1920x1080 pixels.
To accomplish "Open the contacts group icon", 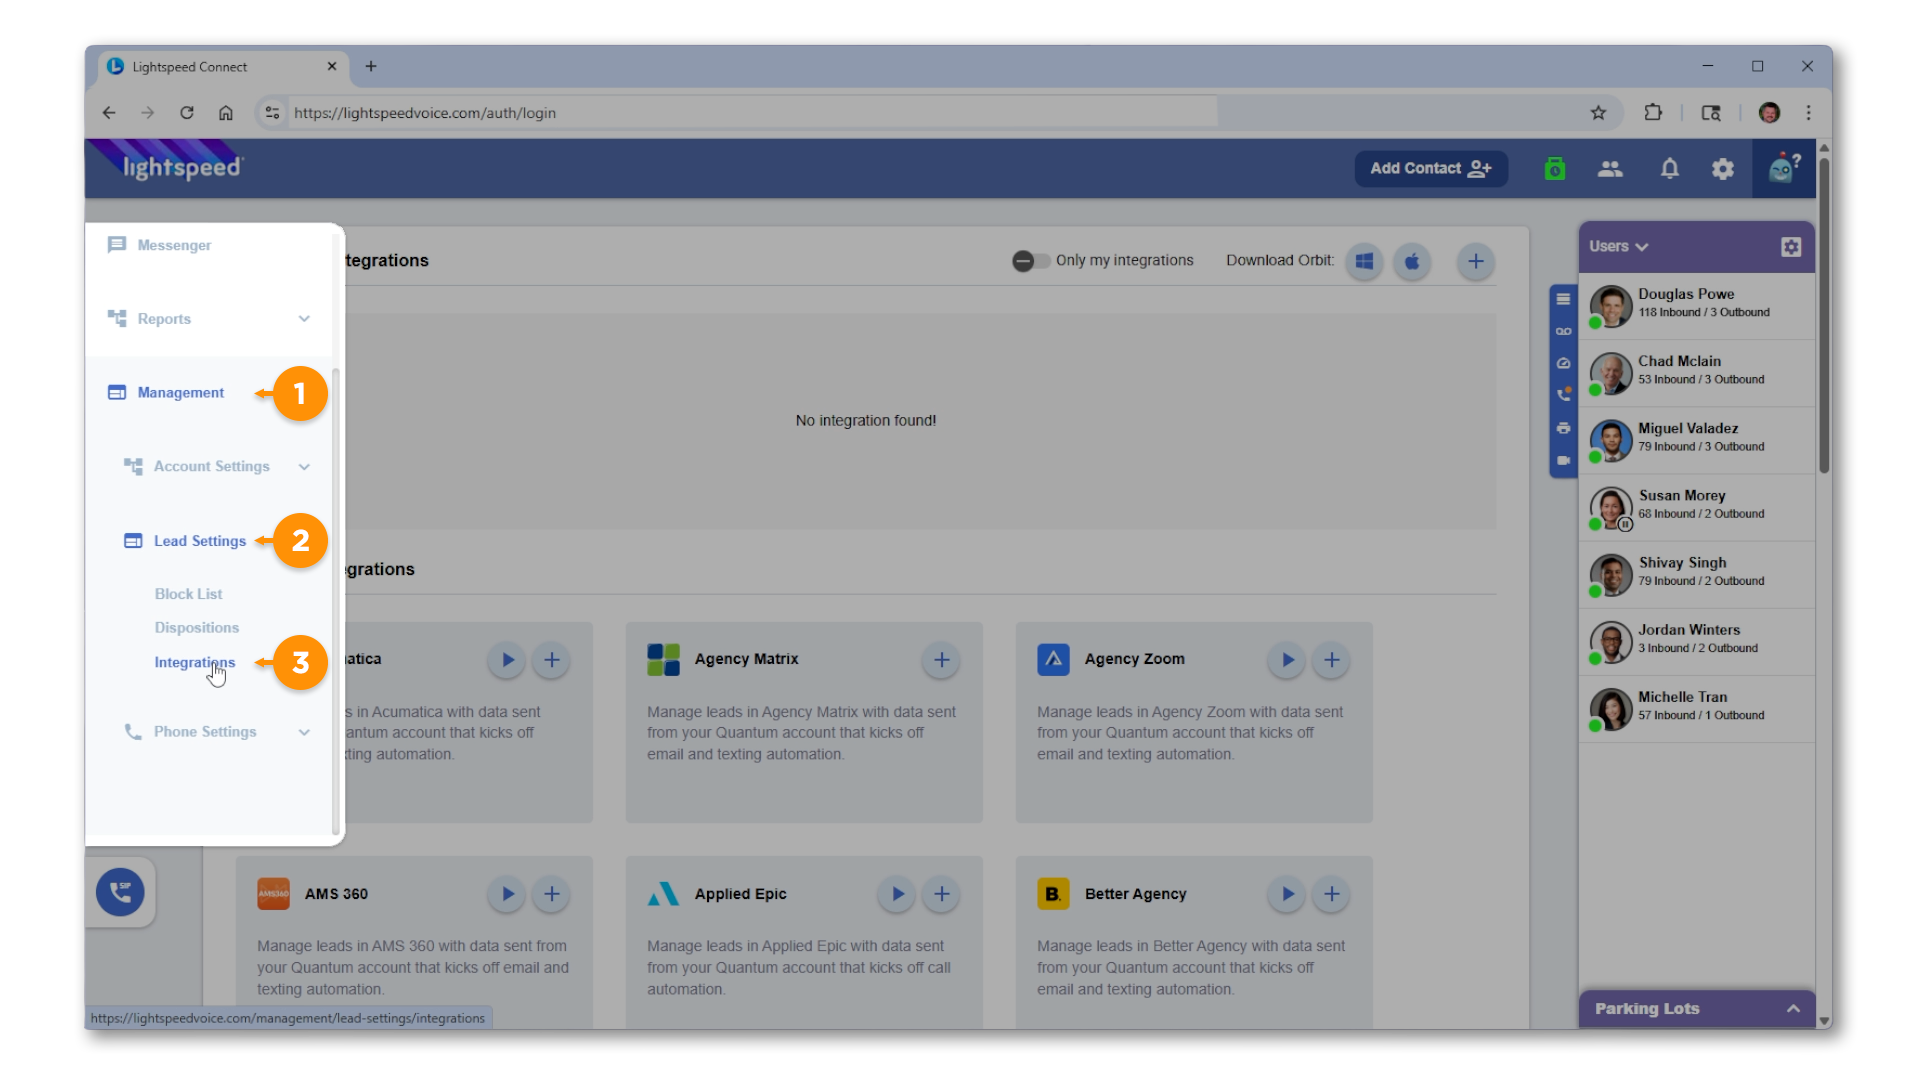I will pyautogui.click(x=1610, y=169).
